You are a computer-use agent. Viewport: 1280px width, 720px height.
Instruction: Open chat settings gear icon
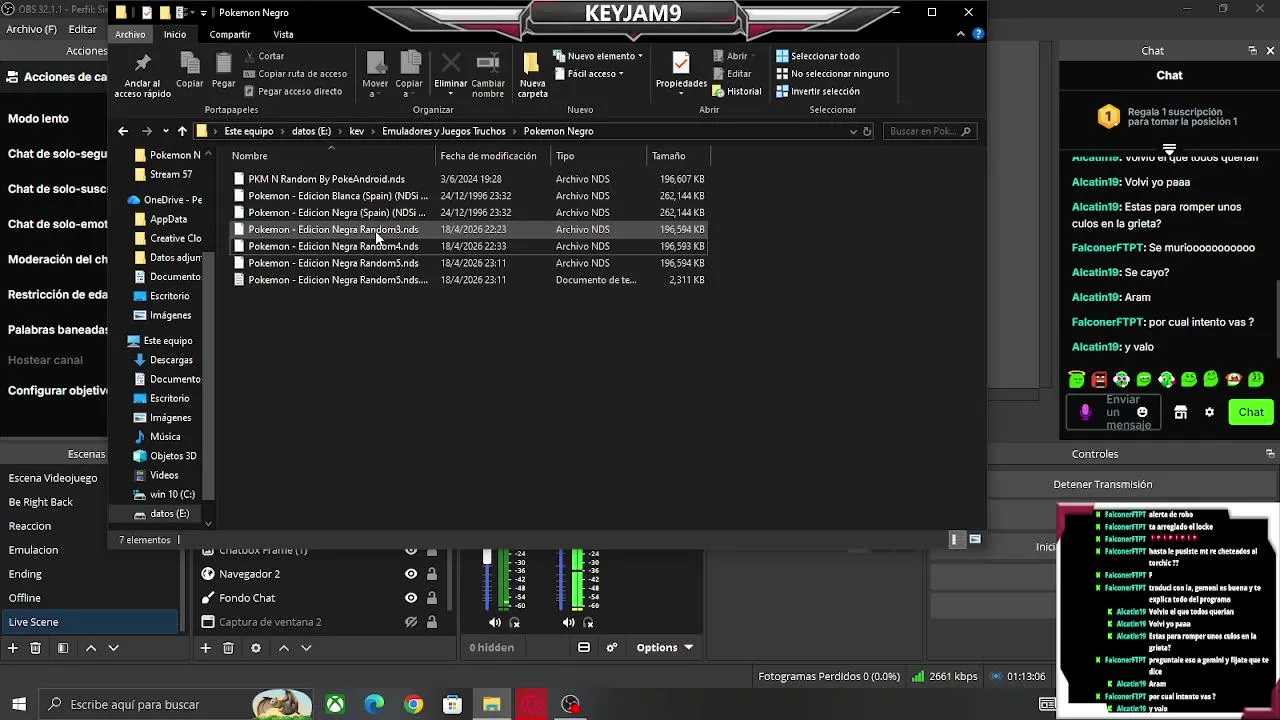coord(1209,412)
